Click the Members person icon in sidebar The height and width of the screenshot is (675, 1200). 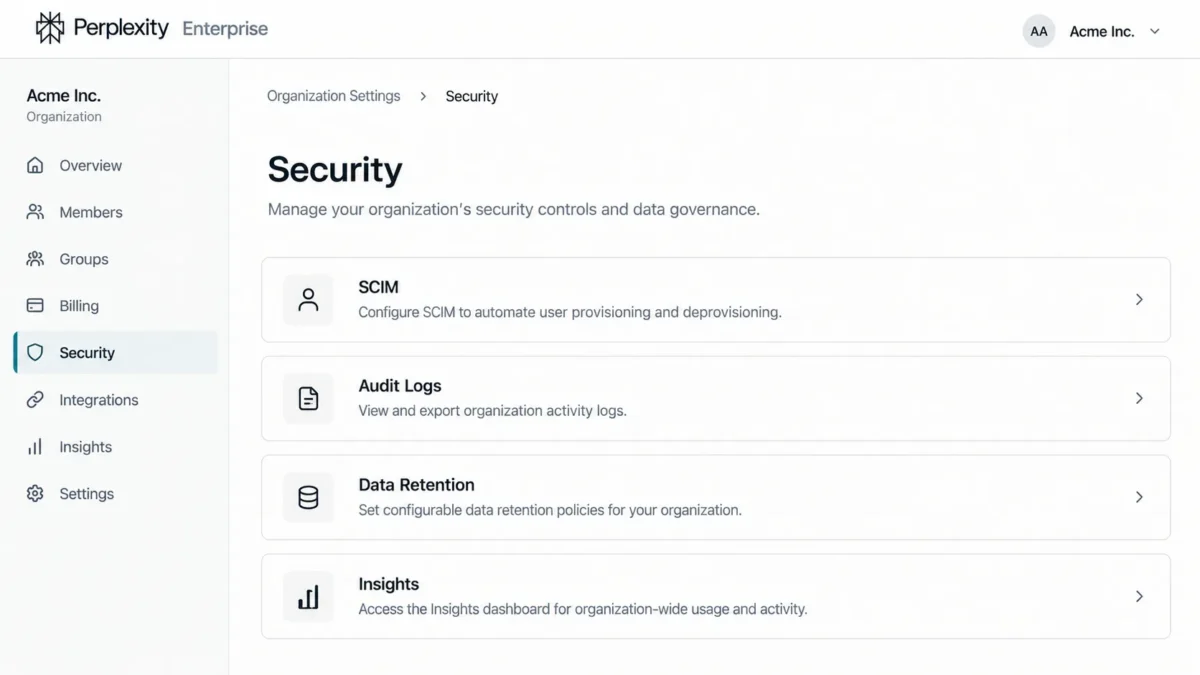(x=35, y=212)
